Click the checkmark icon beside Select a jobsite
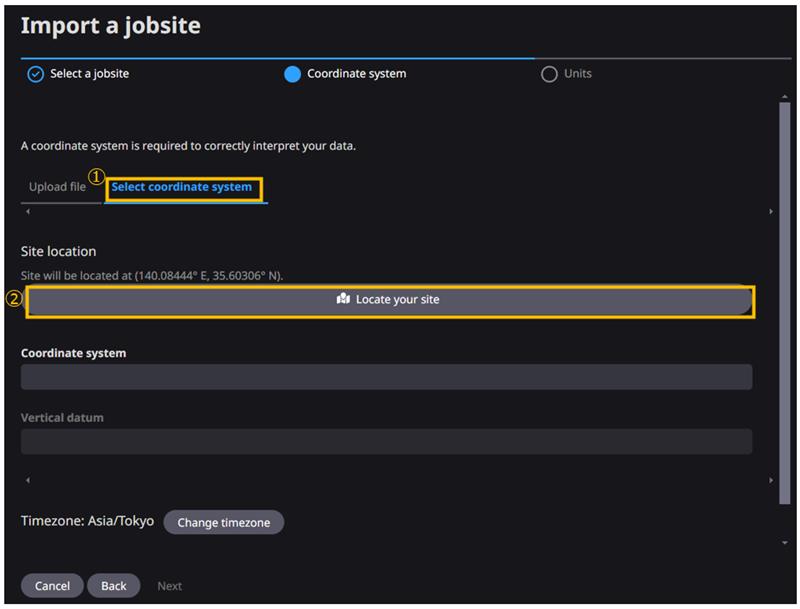 [x=35, y=74]
